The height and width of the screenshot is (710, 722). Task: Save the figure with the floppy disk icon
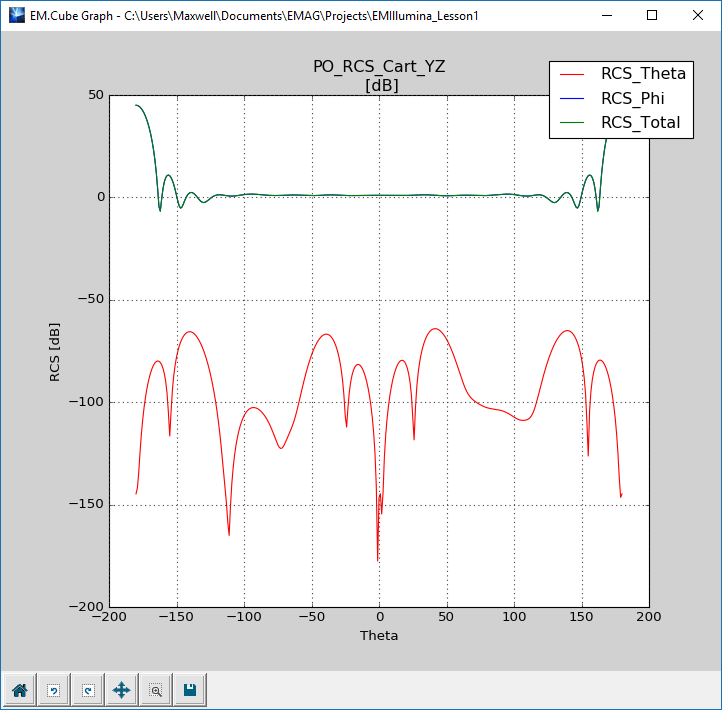click(x=190, y=690)
